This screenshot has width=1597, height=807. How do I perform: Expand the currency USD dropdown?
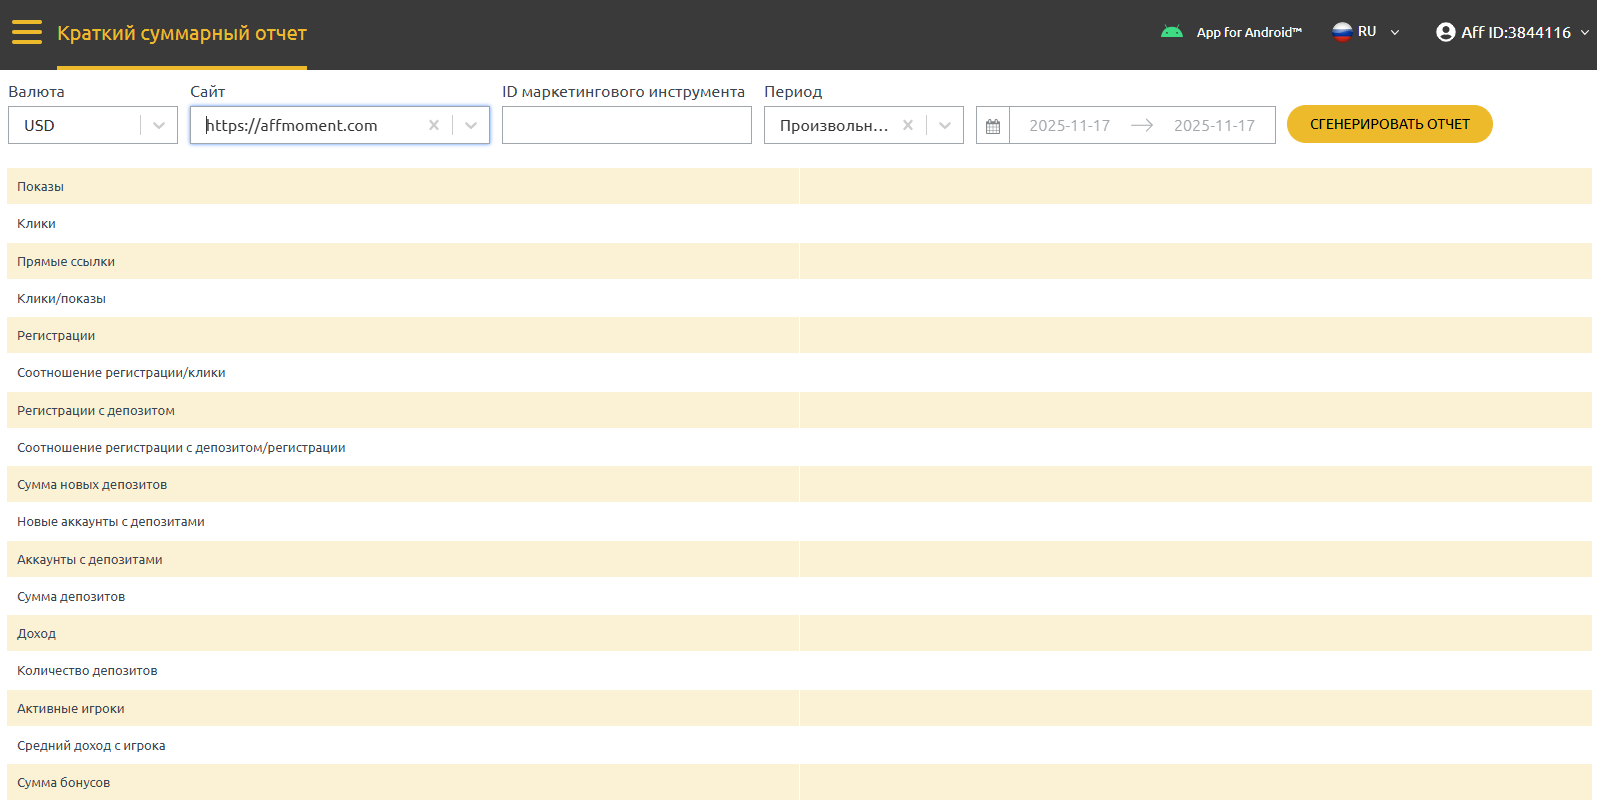[158, 126]
